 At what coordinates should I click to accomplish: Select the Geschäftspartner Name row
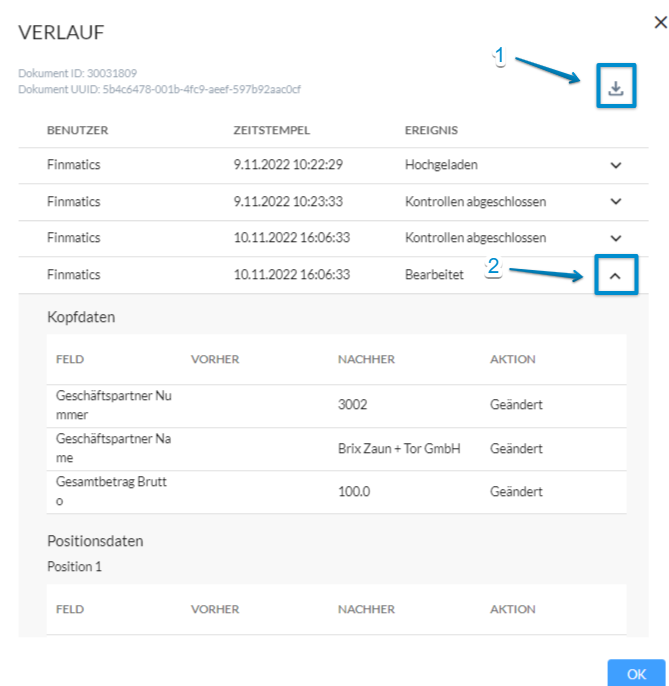[336, 449]
